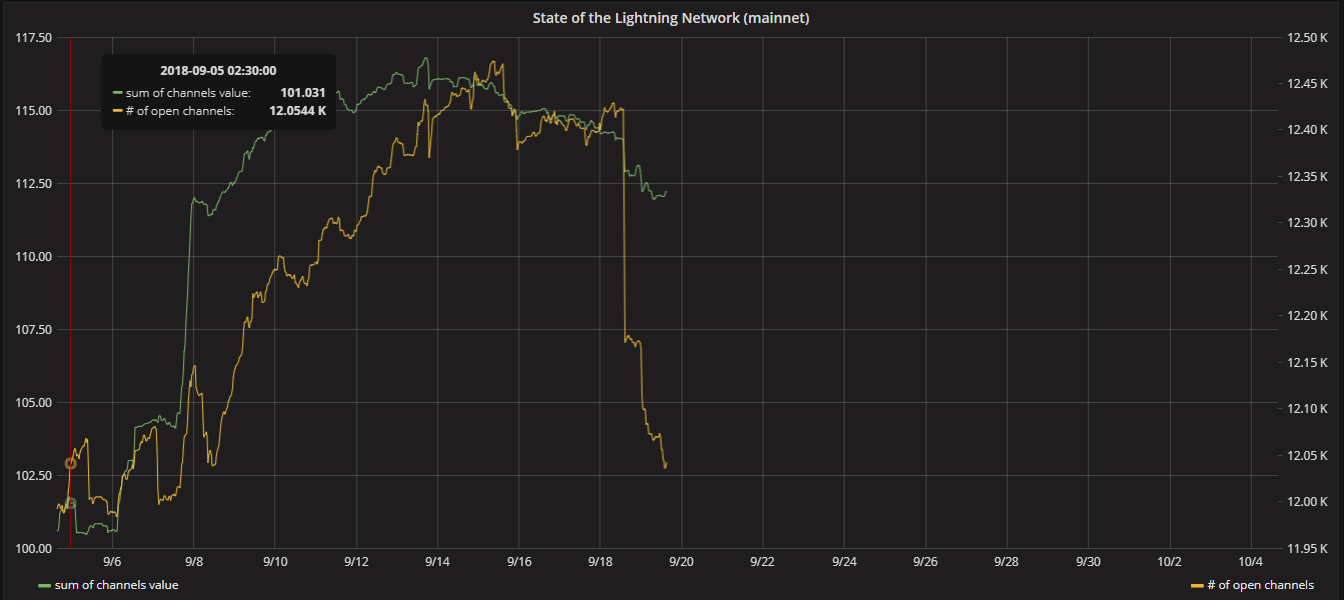Click the left axis value '102.50'
The height and width of the screenshot is (600, 1344).
pyautogui.click(x=34, y=475)
